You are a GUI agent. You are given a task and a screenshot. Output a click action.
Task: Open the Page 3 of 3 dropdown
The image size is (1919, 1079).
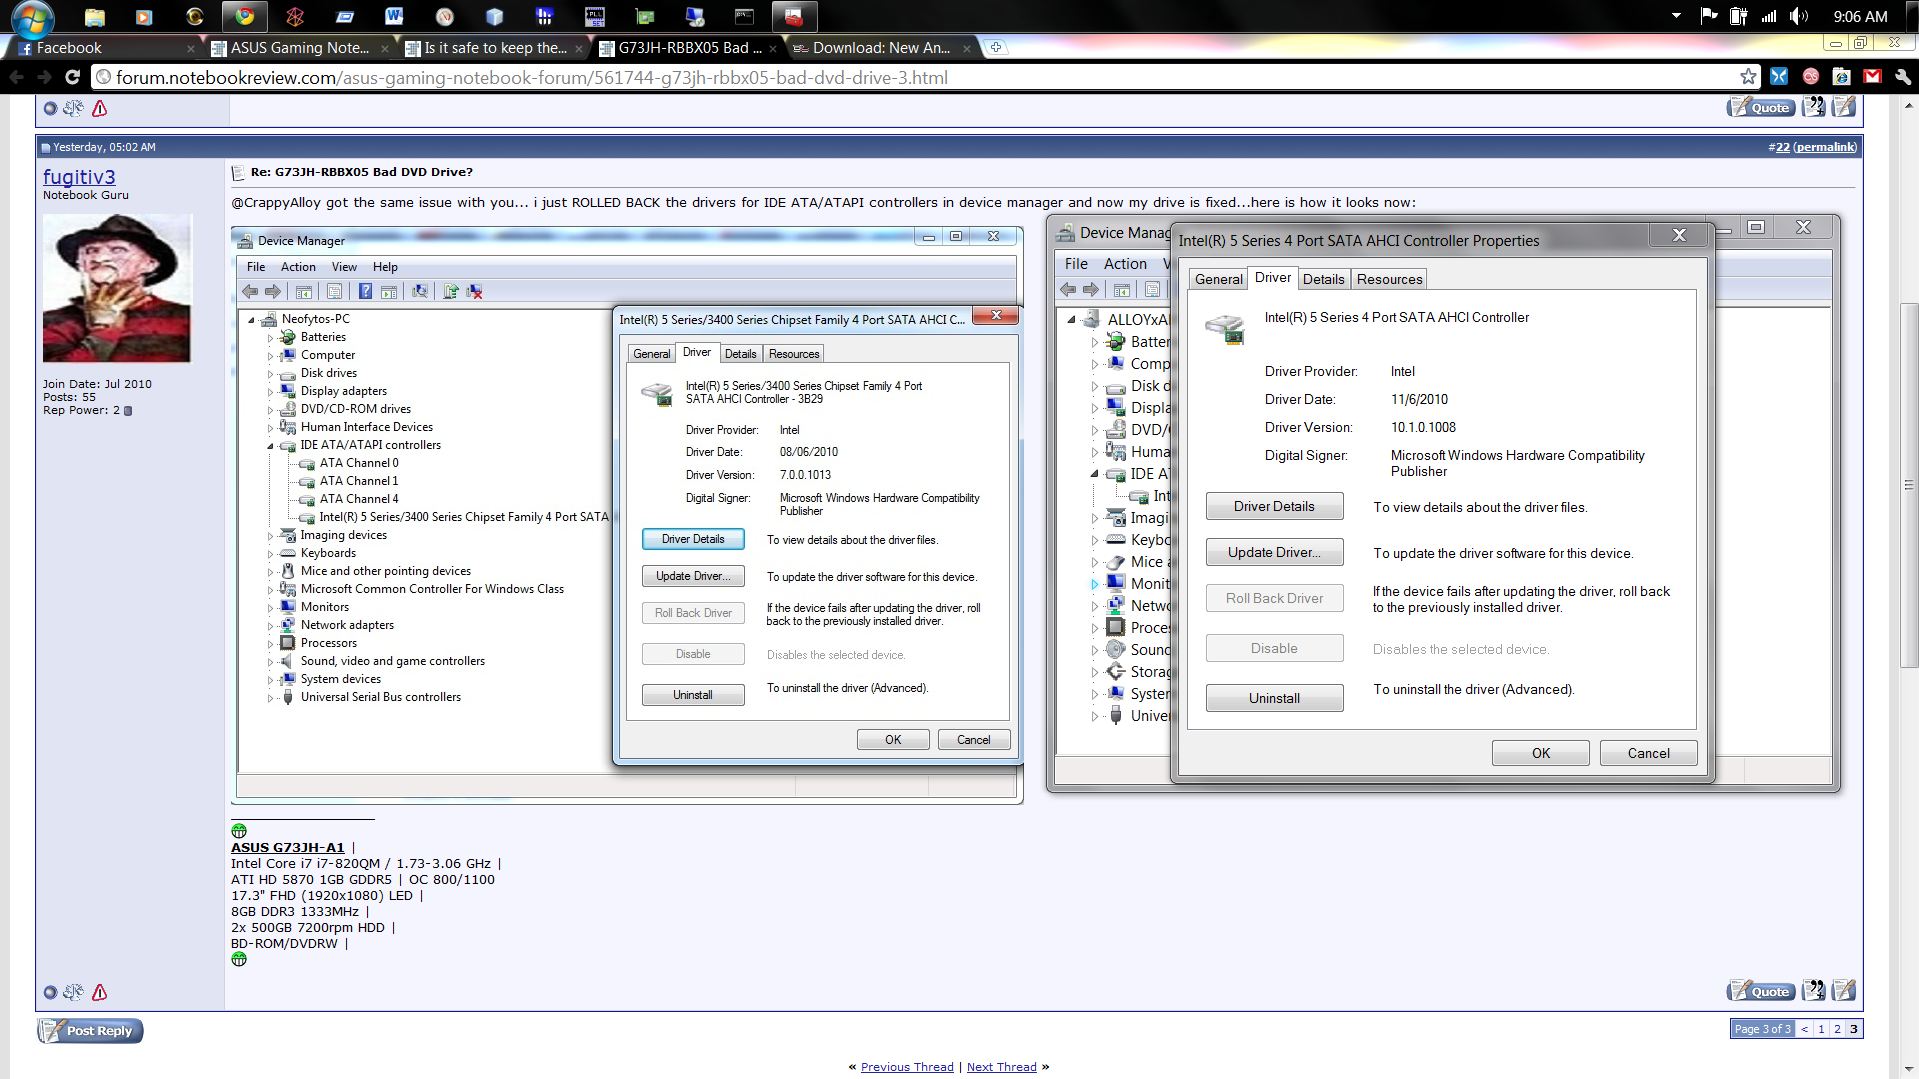pyautogui.click(x=1763, y=1029)
